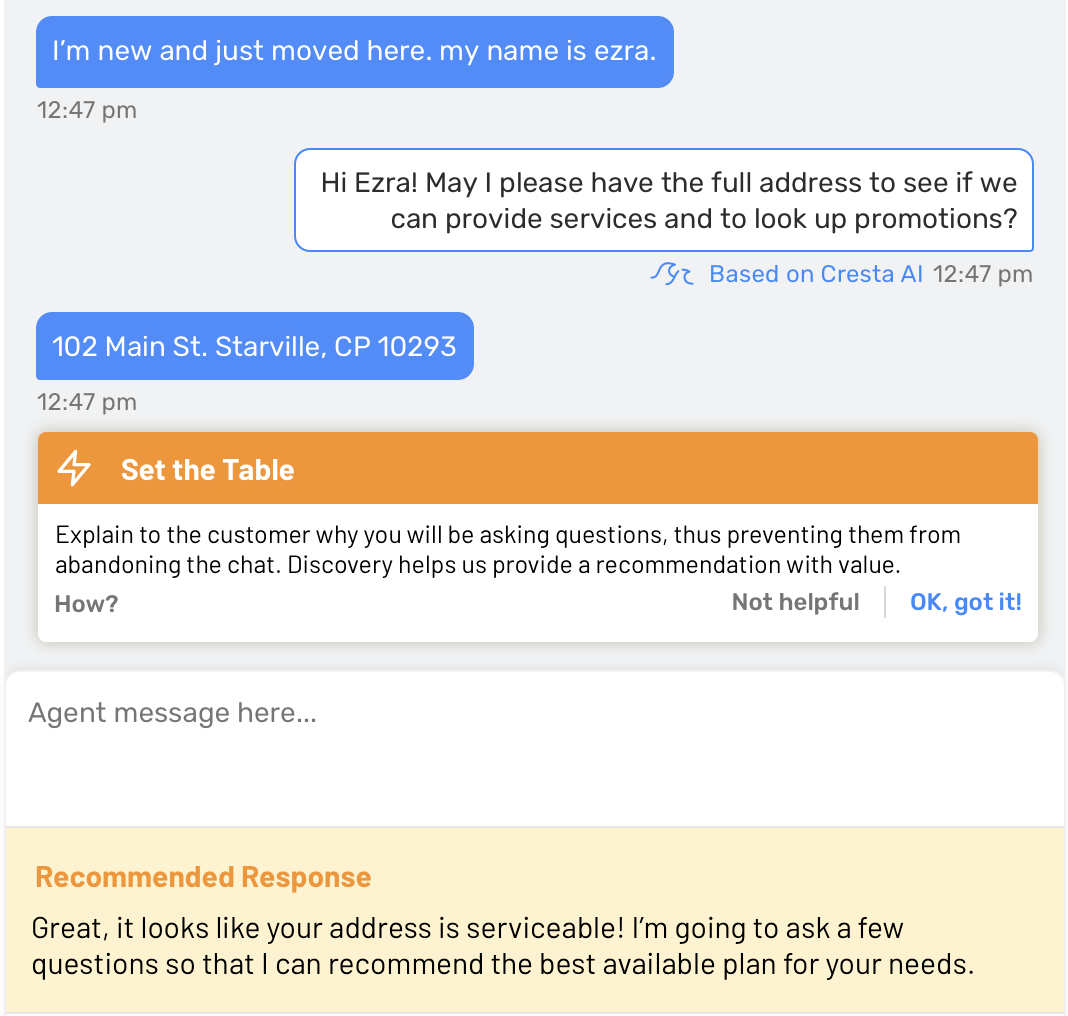The height and width of the screenshot is (1016, 1068).
Task: Acknowledge the hint with OK, got it!
Action: pyautogui.click(x=965, y=602)
